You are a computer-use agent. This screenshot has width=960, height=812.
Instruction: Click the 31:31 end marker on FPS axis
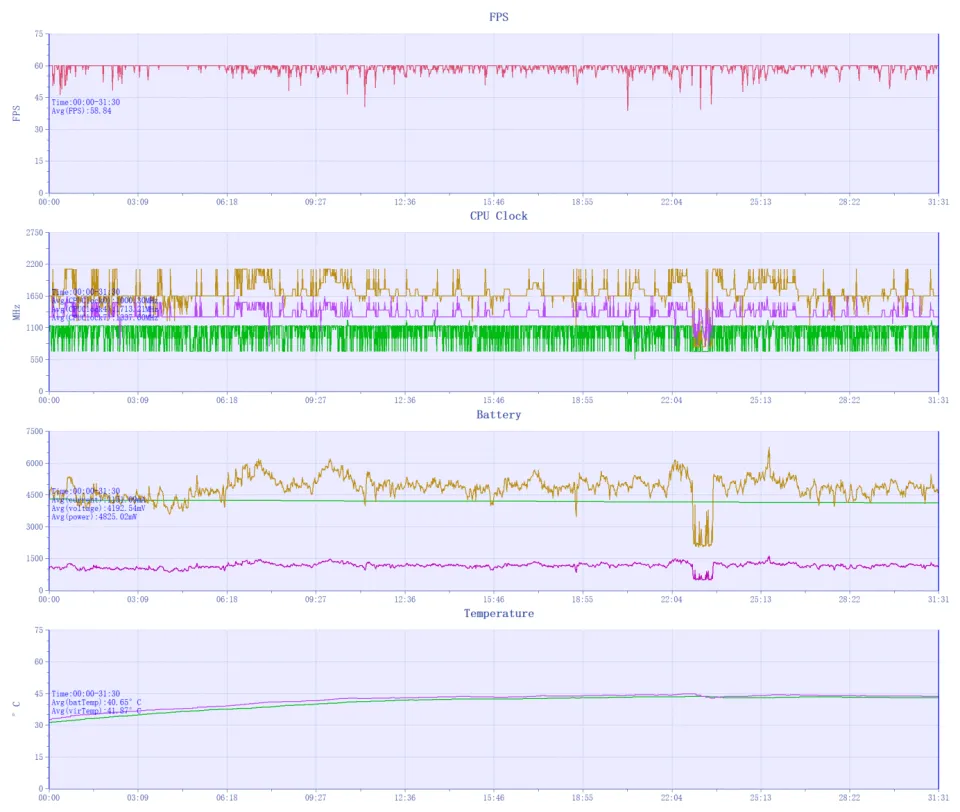(x=938, y=202)
